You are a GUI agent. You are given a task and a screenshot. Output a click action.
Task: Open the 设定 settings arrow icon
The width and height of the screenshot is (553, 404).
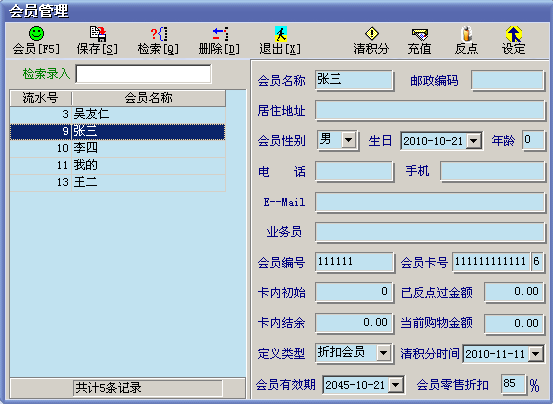pos(514,34)
